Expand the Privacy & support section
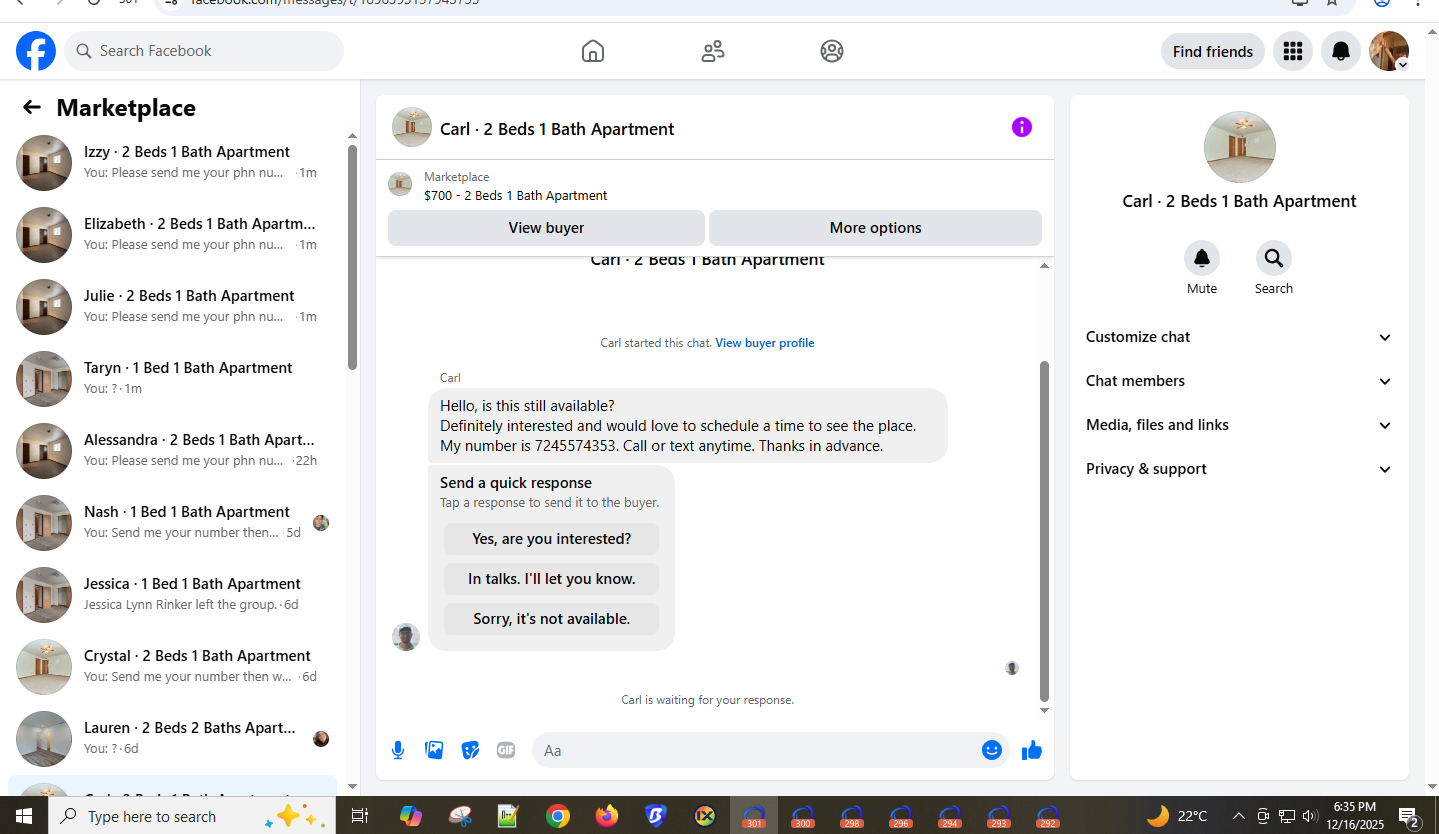Viewport: 1439px width, 834px height. pos(1239,469)
